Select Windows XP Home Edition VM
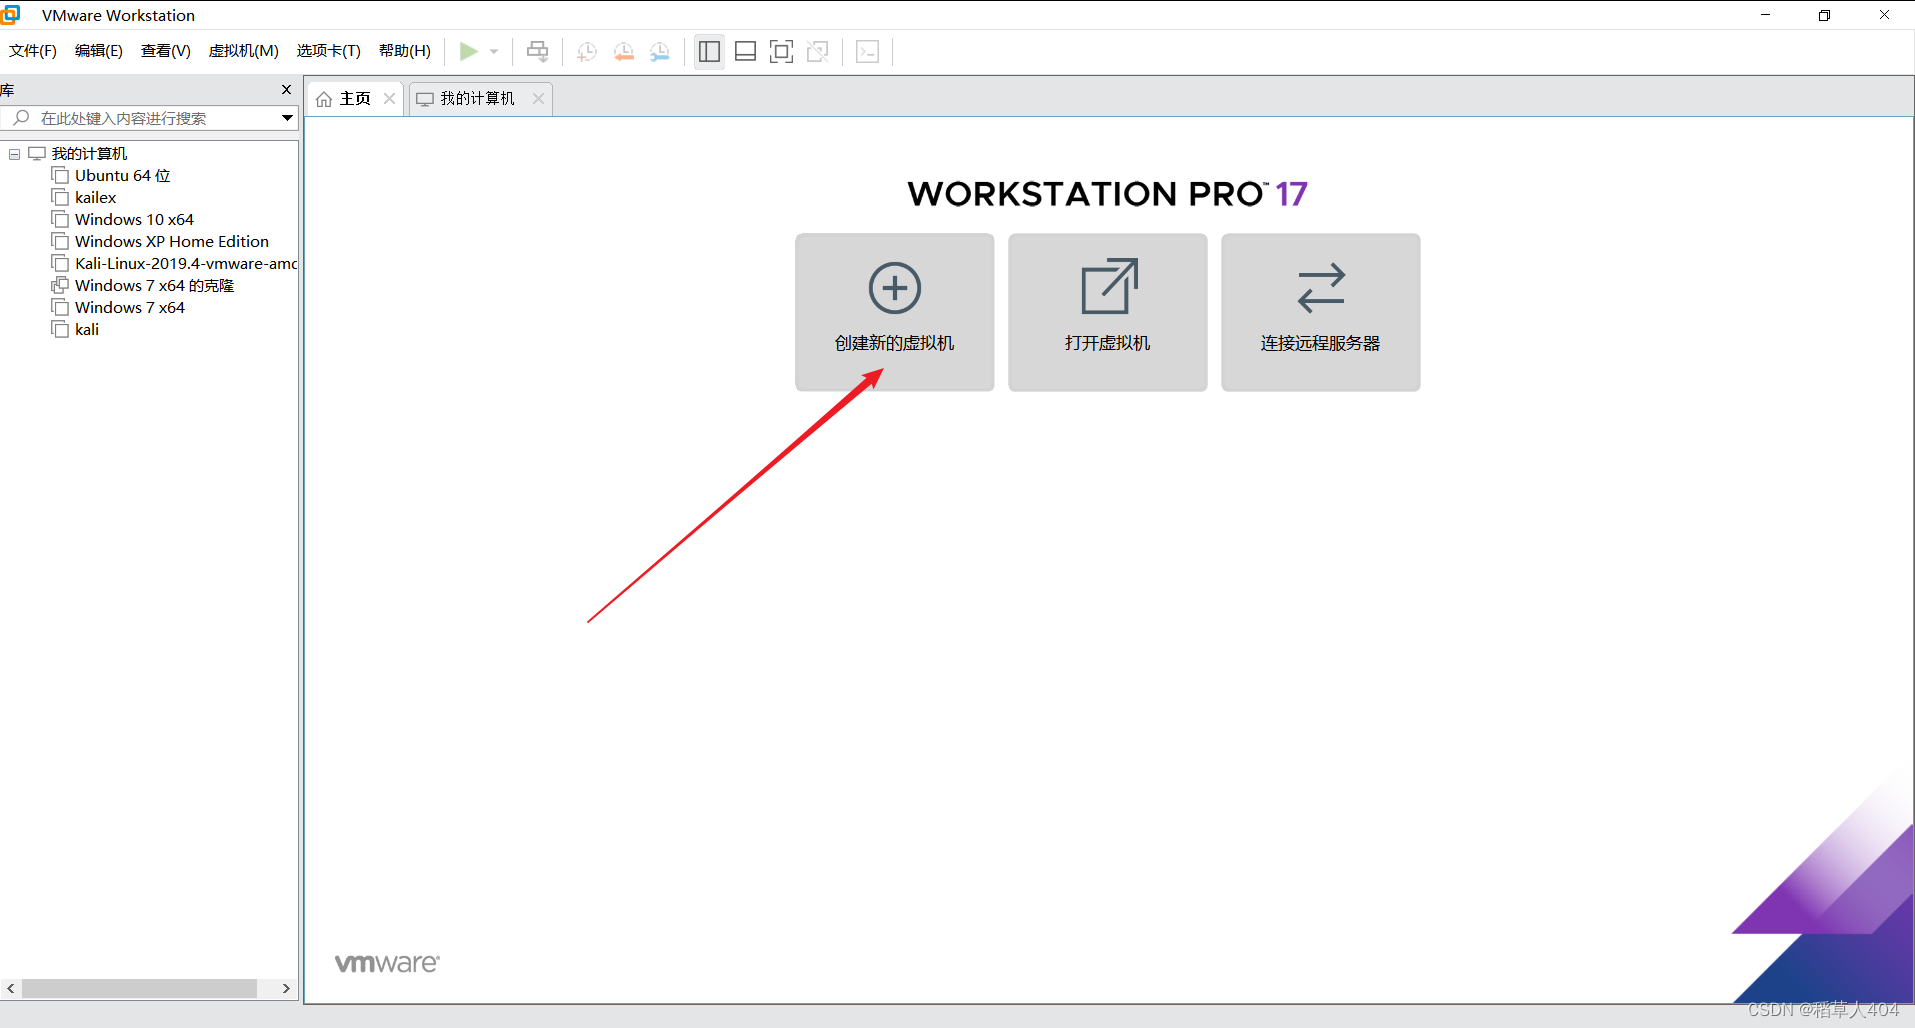1915x1028 pixels. pyautogui.click(x=171, y=242)
